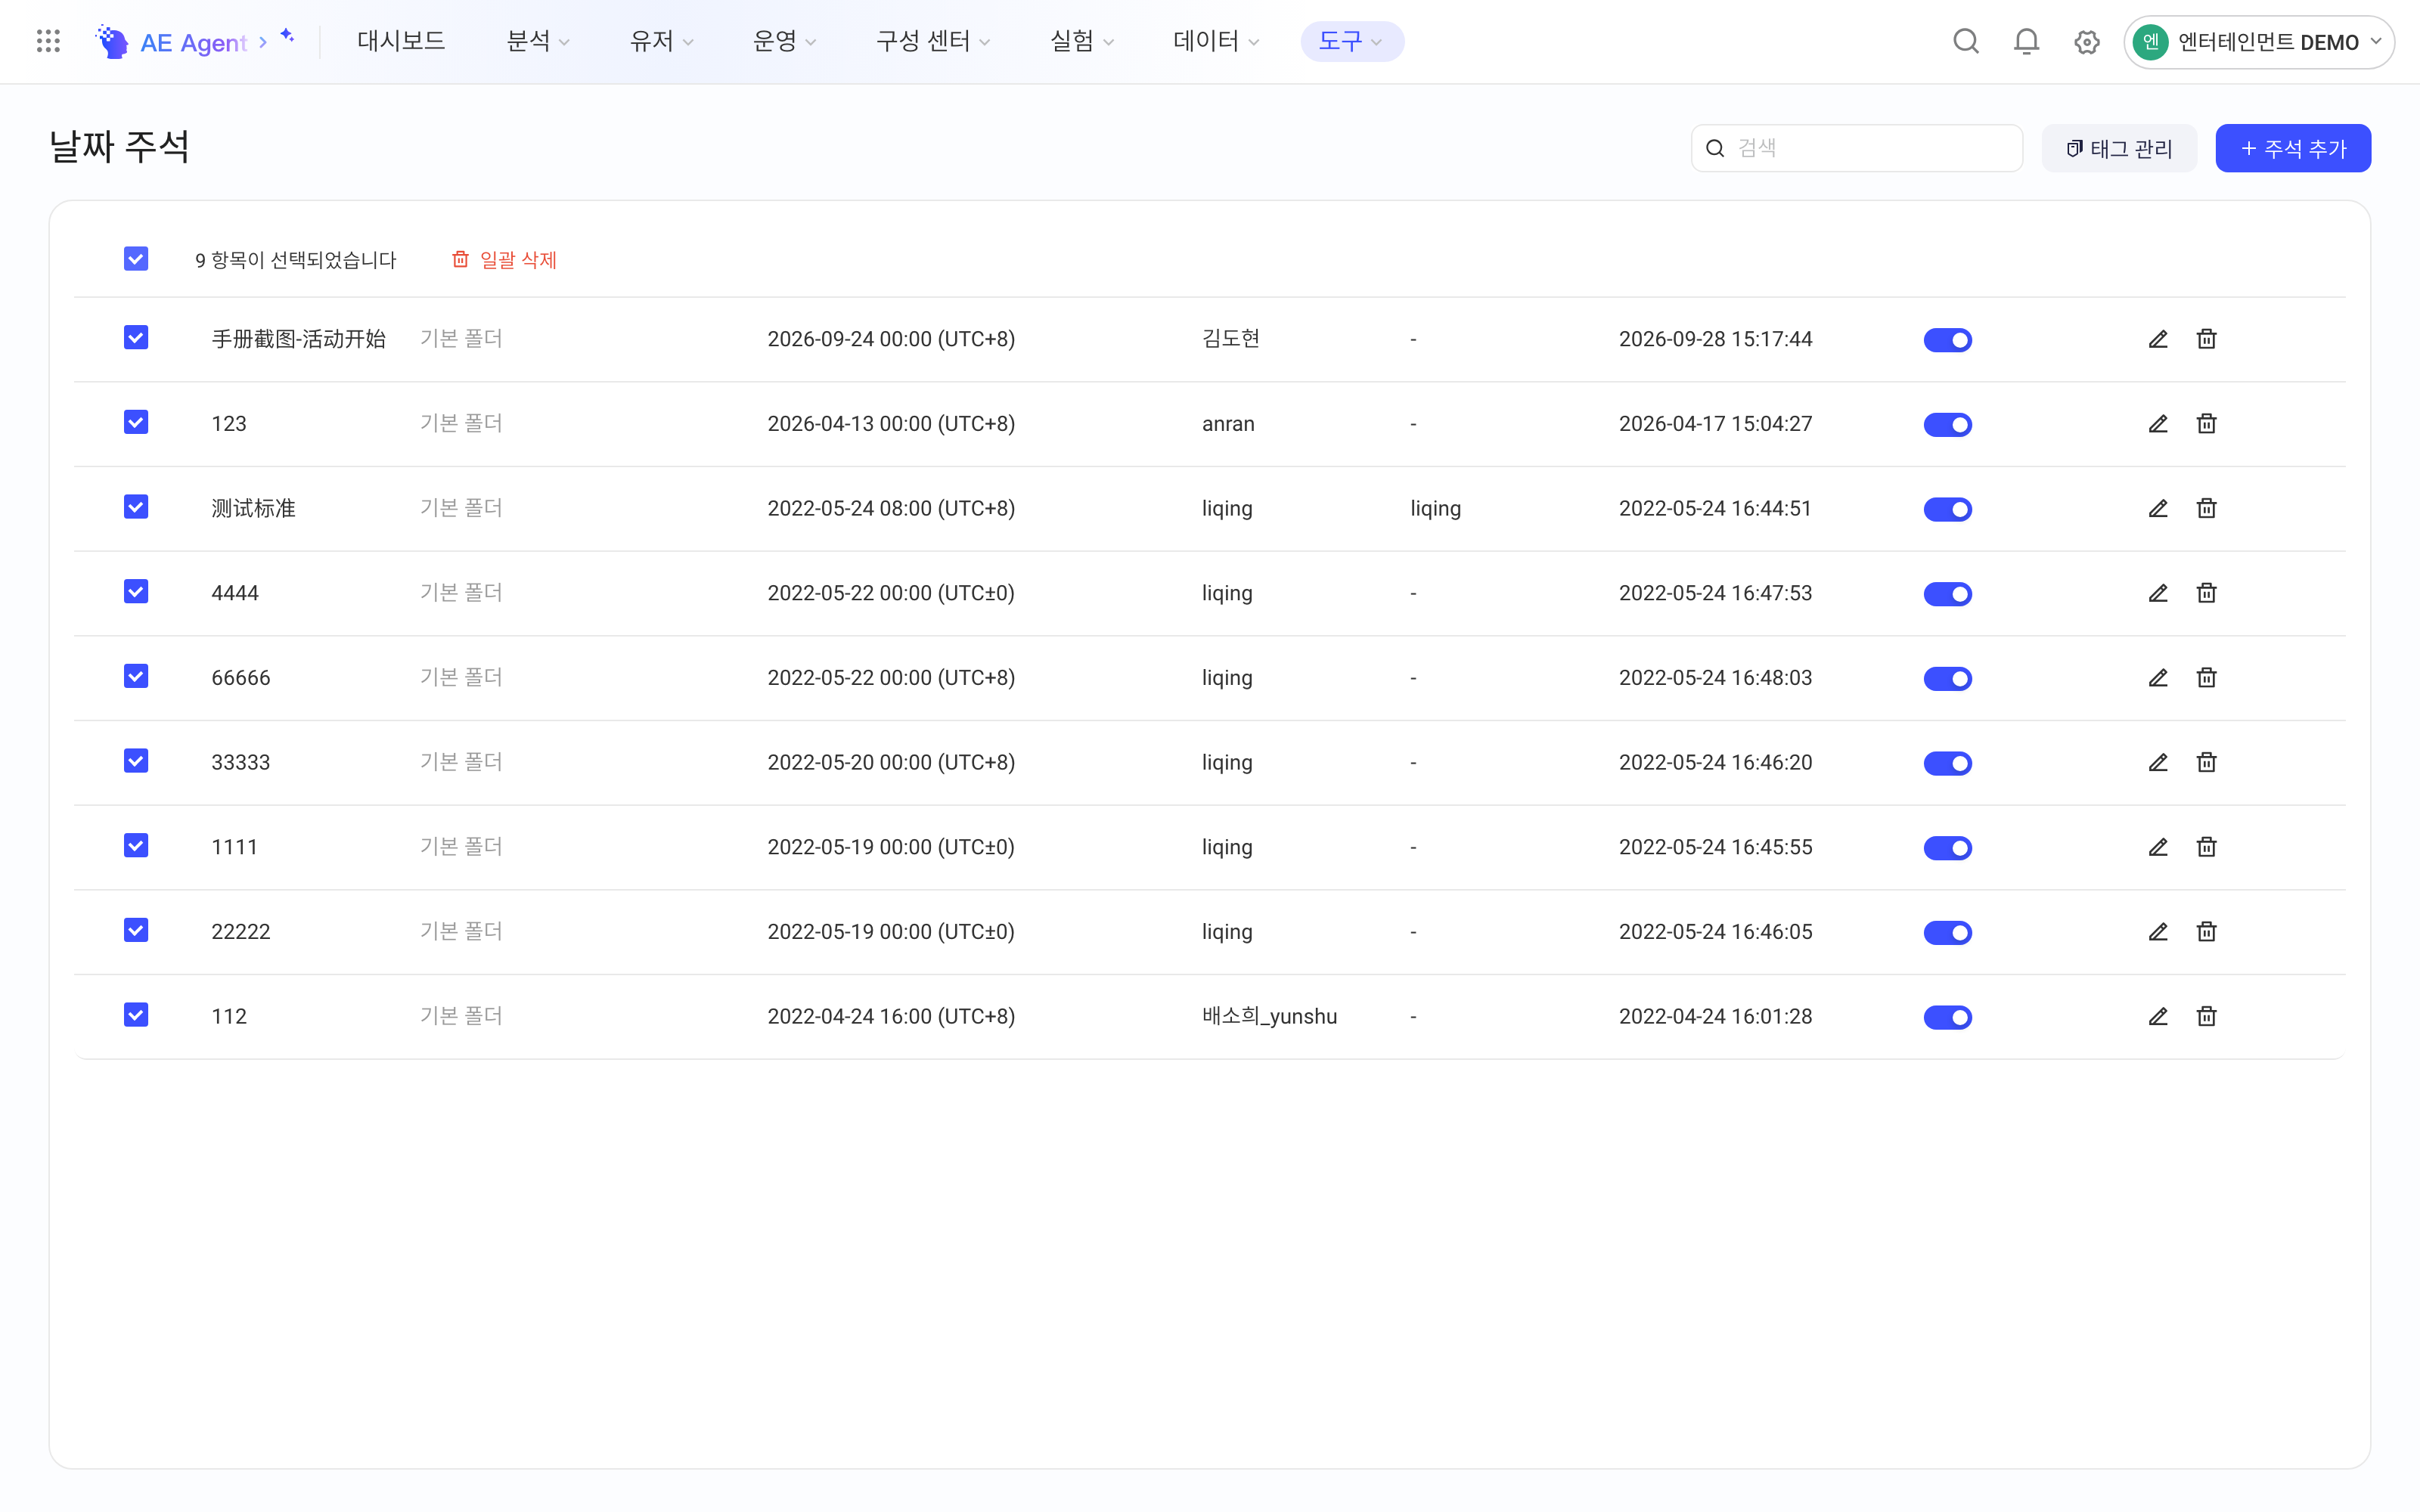The height and width of the screenshot is (1512, 2420).
Task: Turn off the 112 row toggle
Action: 1947,1017
